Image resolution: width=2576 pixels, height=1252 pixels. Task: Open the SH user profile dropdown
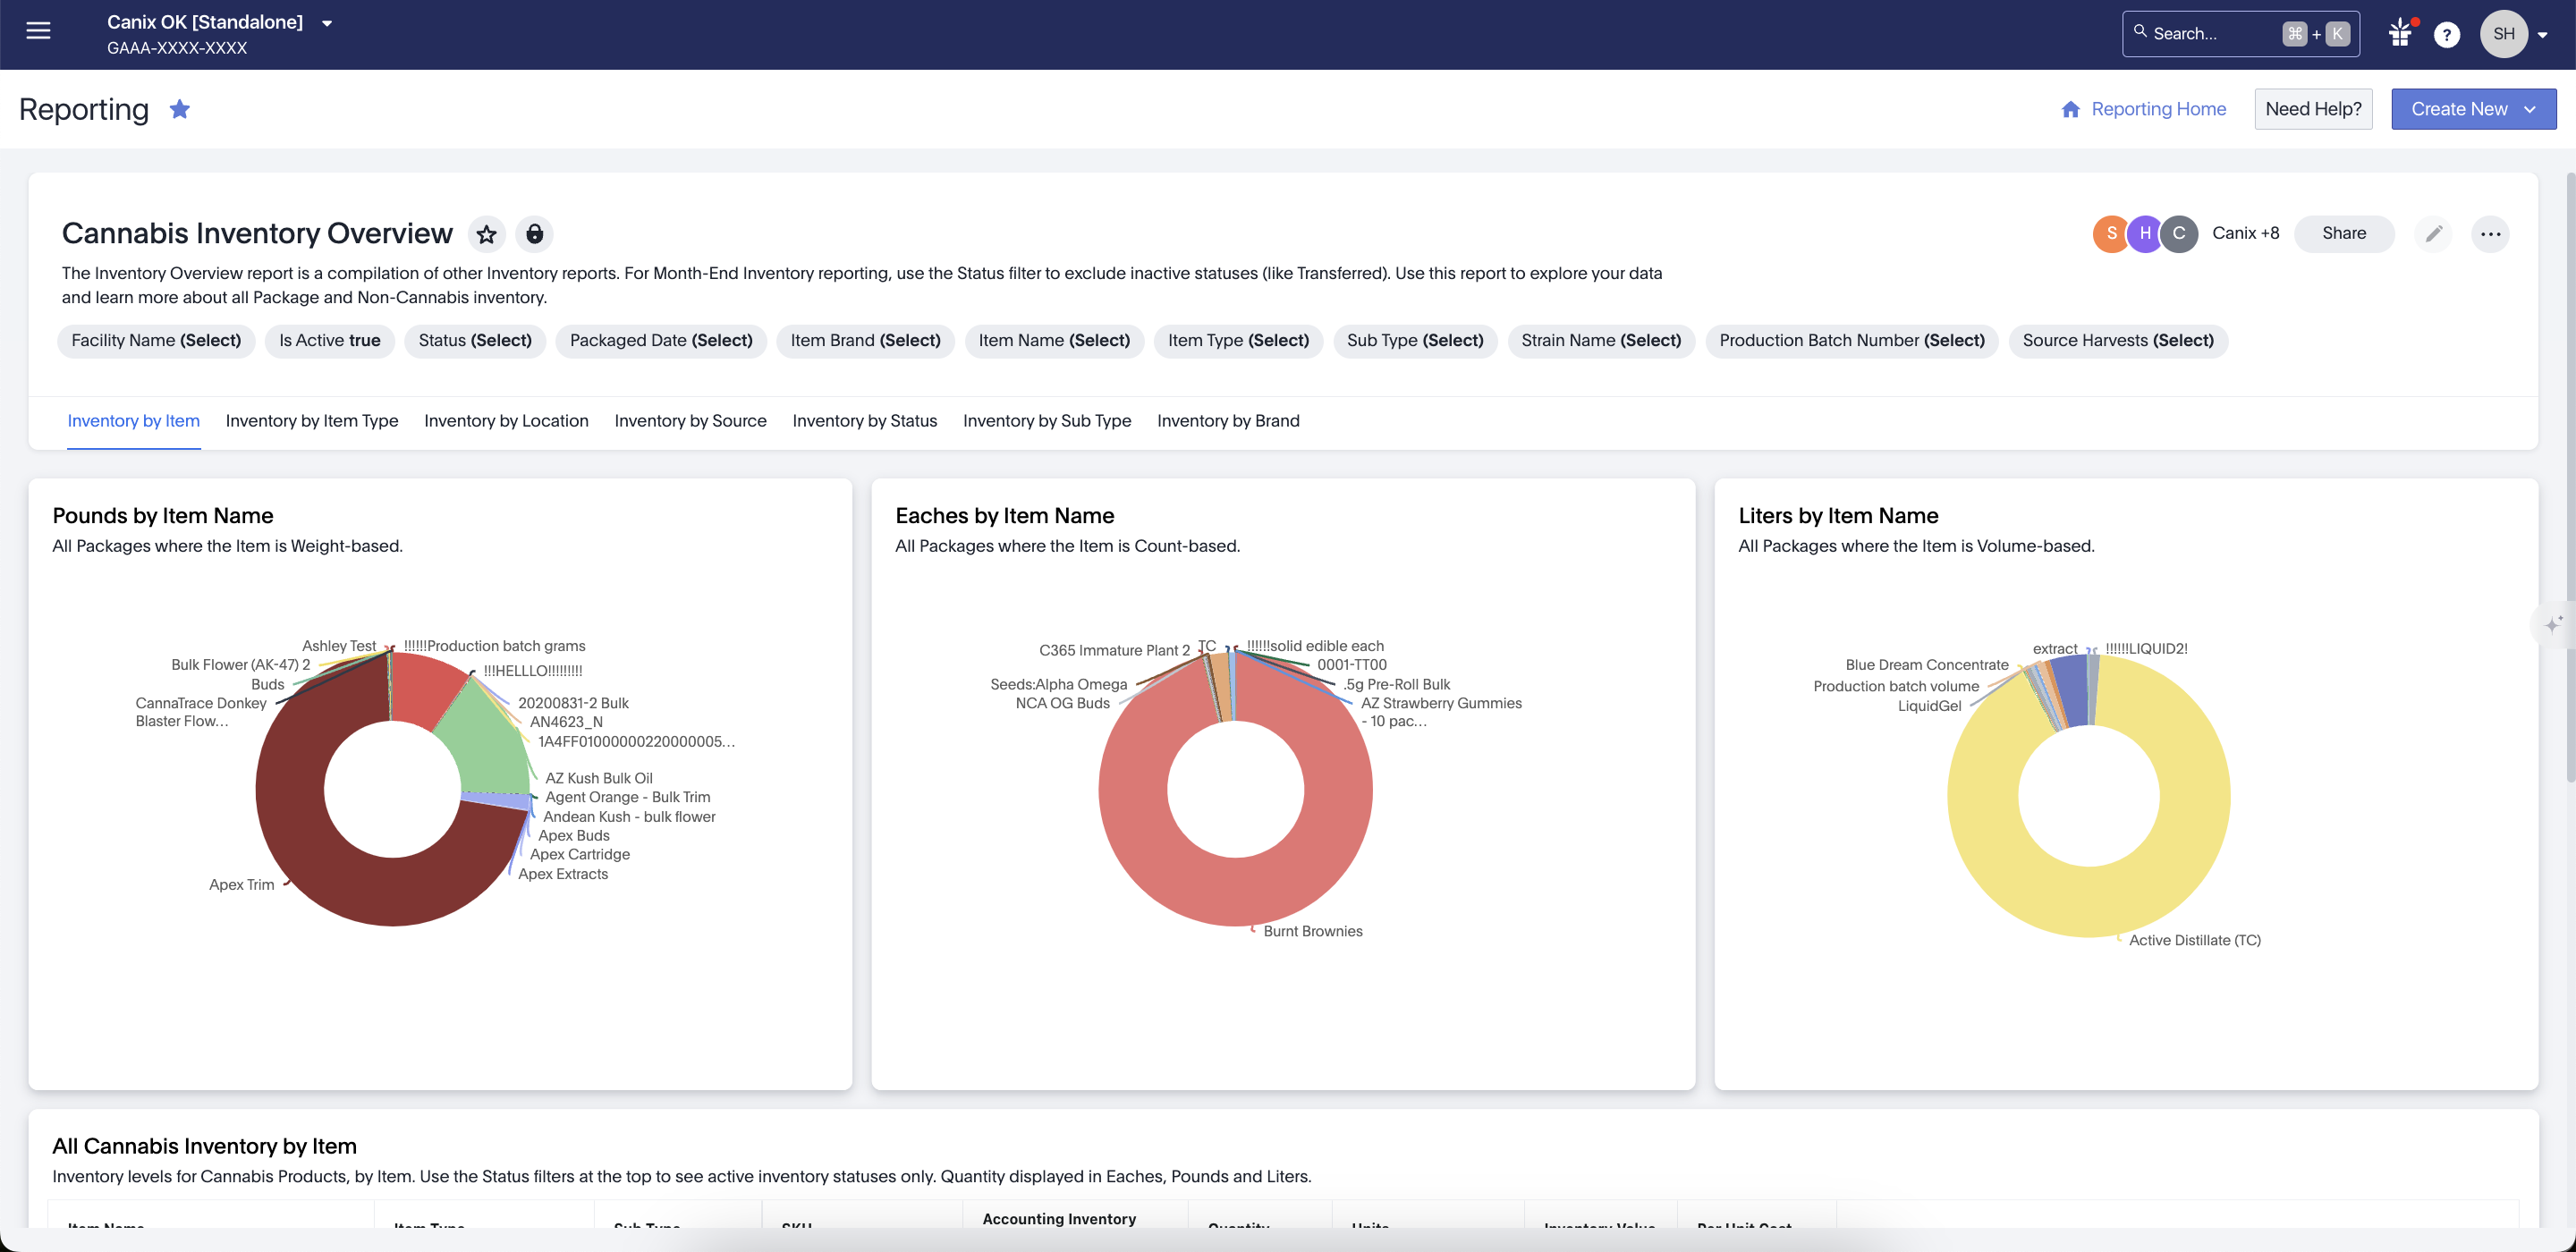[x=2516, y=35]
